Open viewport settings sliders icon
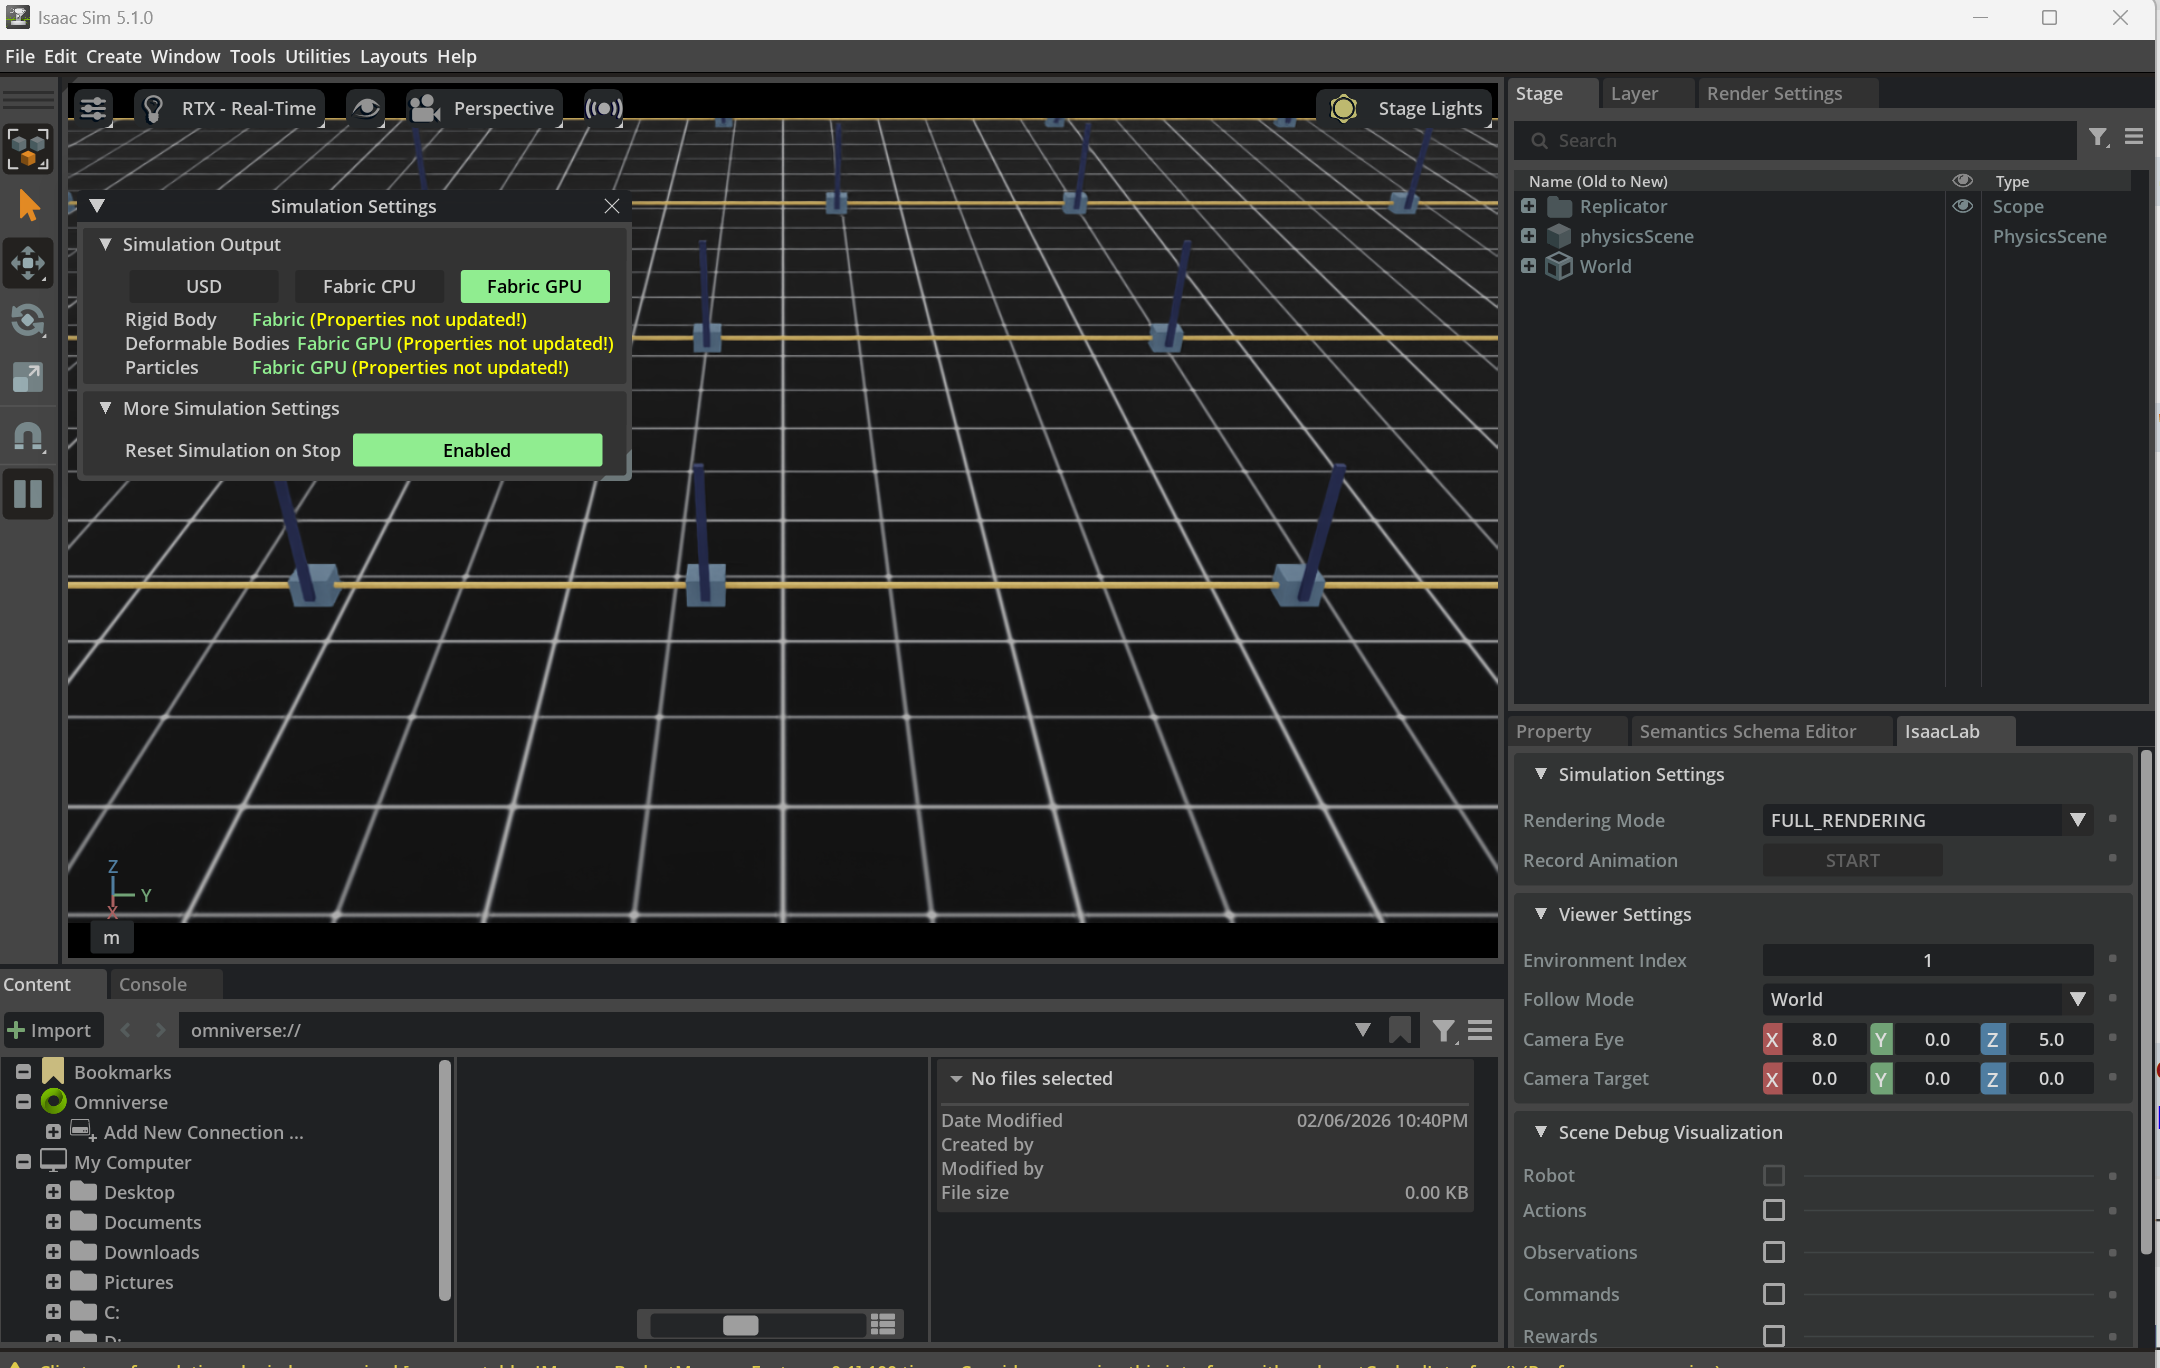The height and width of the screenshot is (1368, 2160). click(x=93, y=108)
